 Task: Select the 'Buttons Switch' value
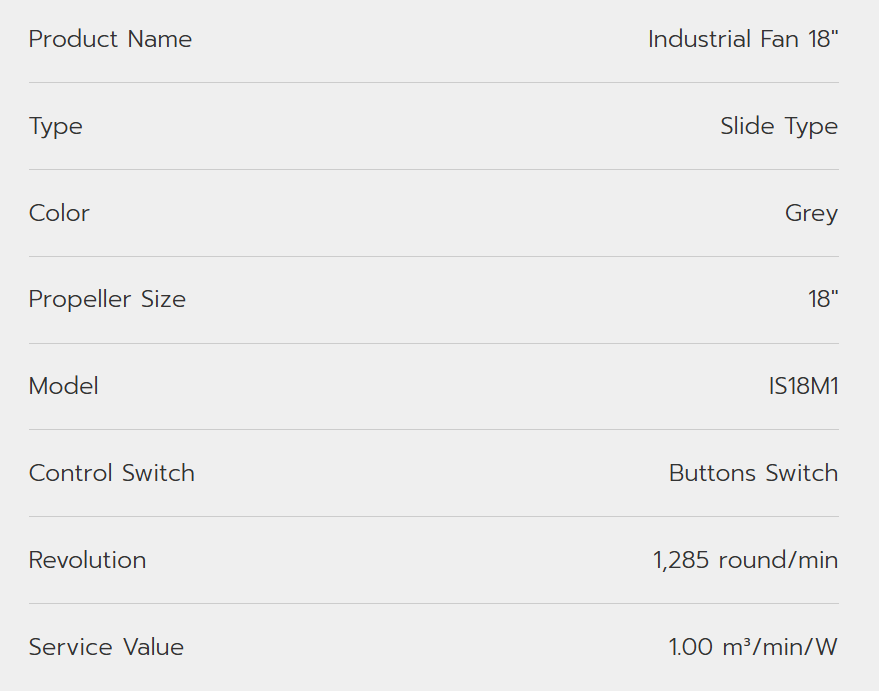coord(753,474)
